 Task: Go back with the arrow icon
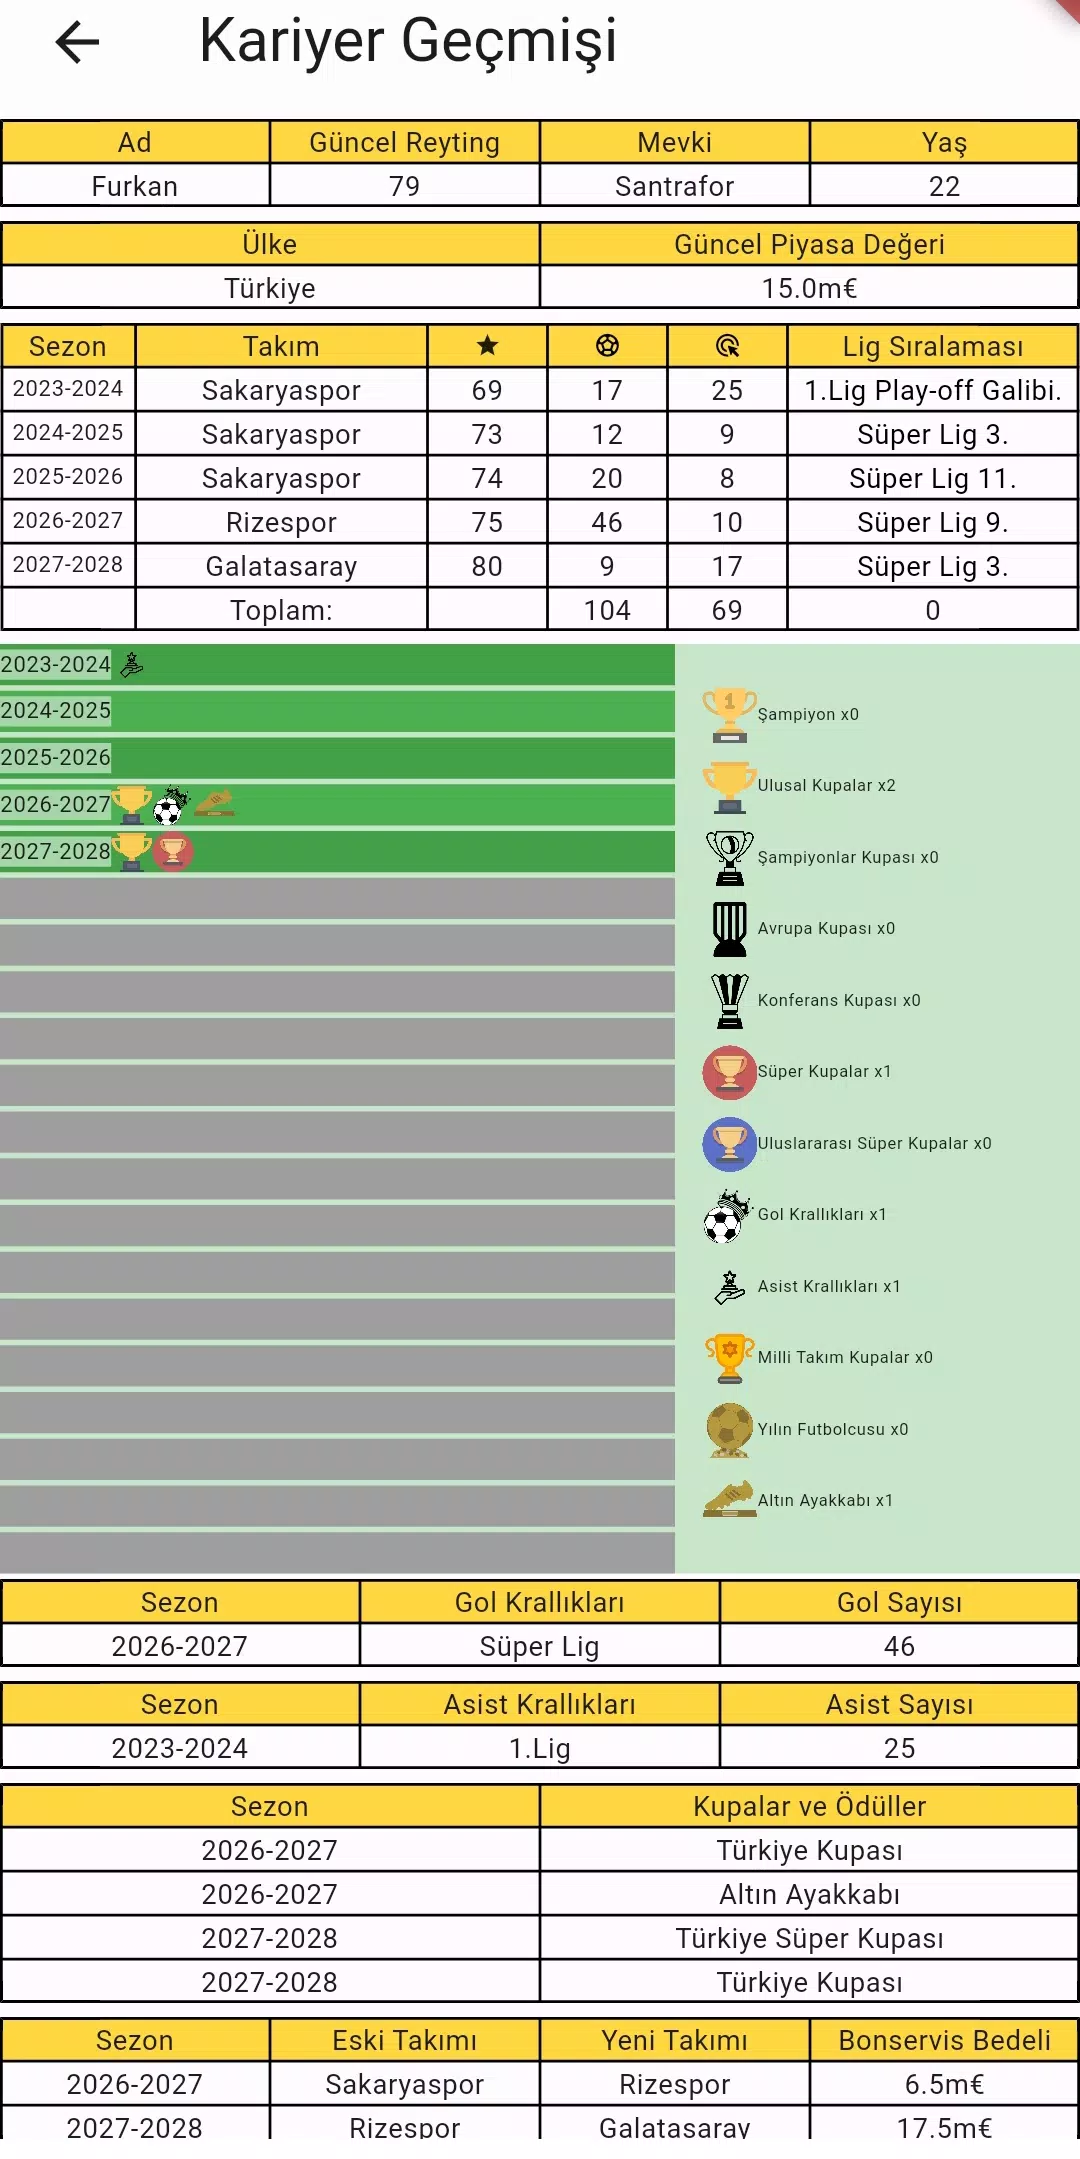pos(77,42)
